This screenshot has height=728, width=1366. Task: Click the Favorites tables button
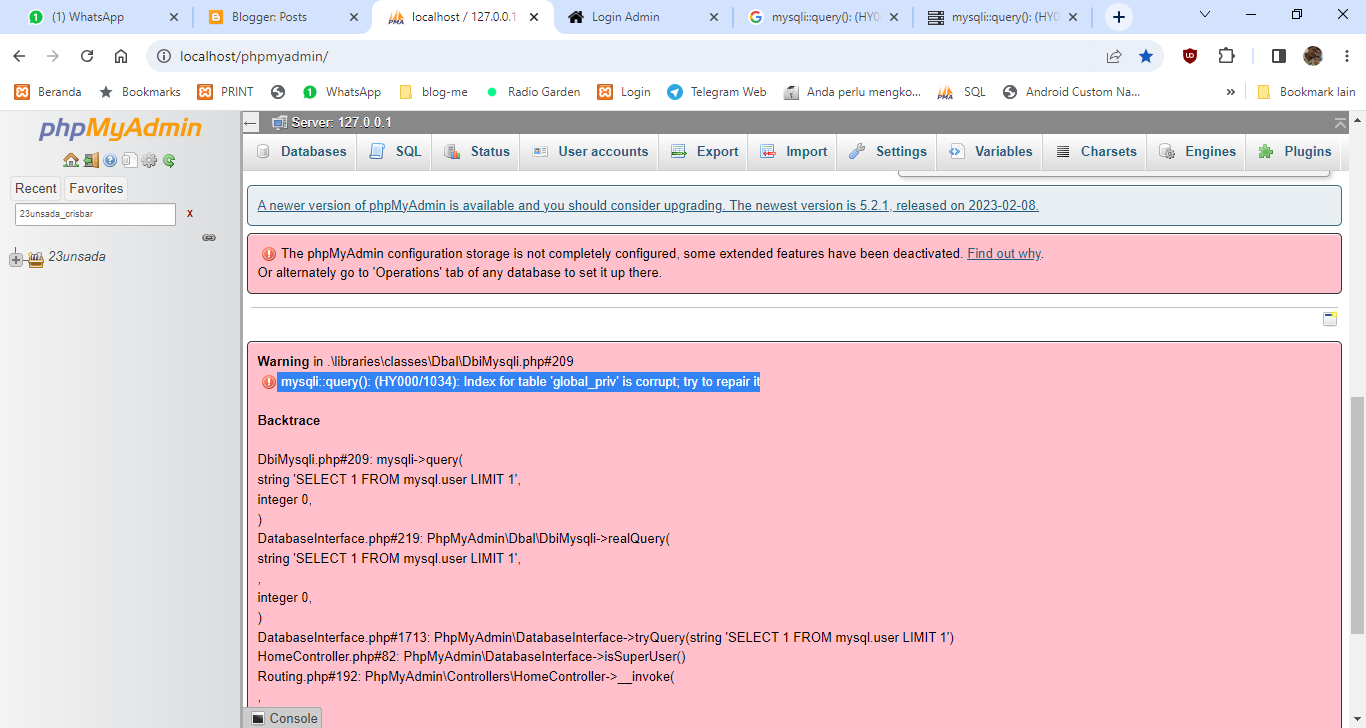point(96,188)
